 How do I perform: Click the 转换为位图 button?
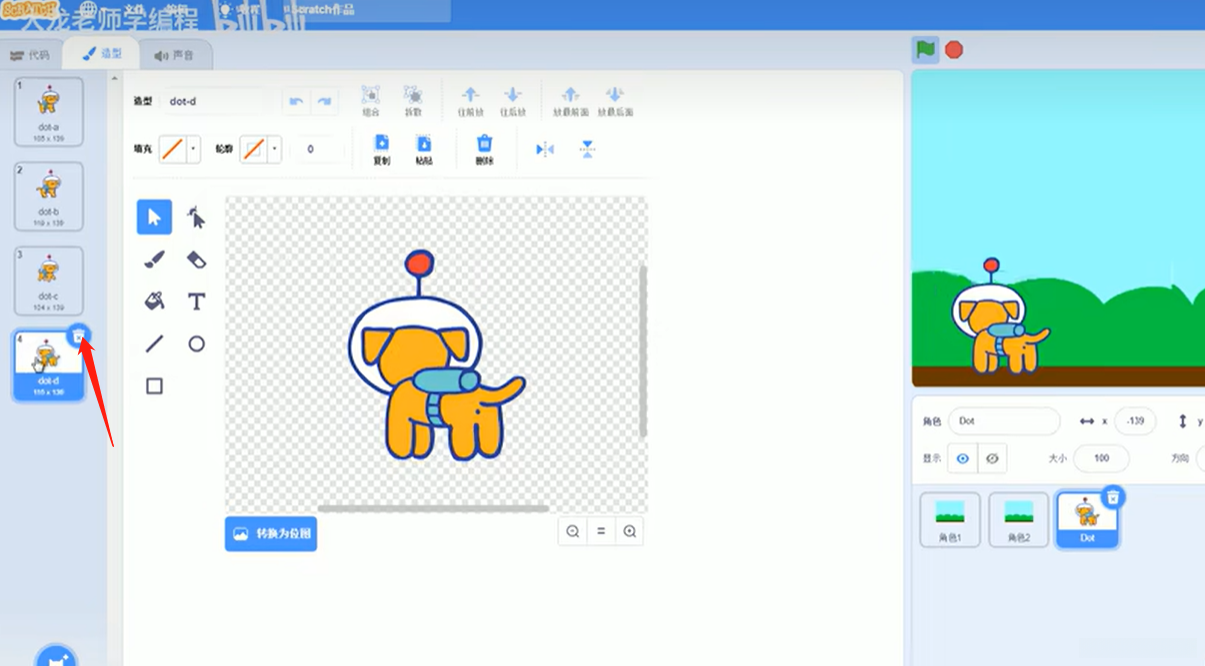pos(271,533)
